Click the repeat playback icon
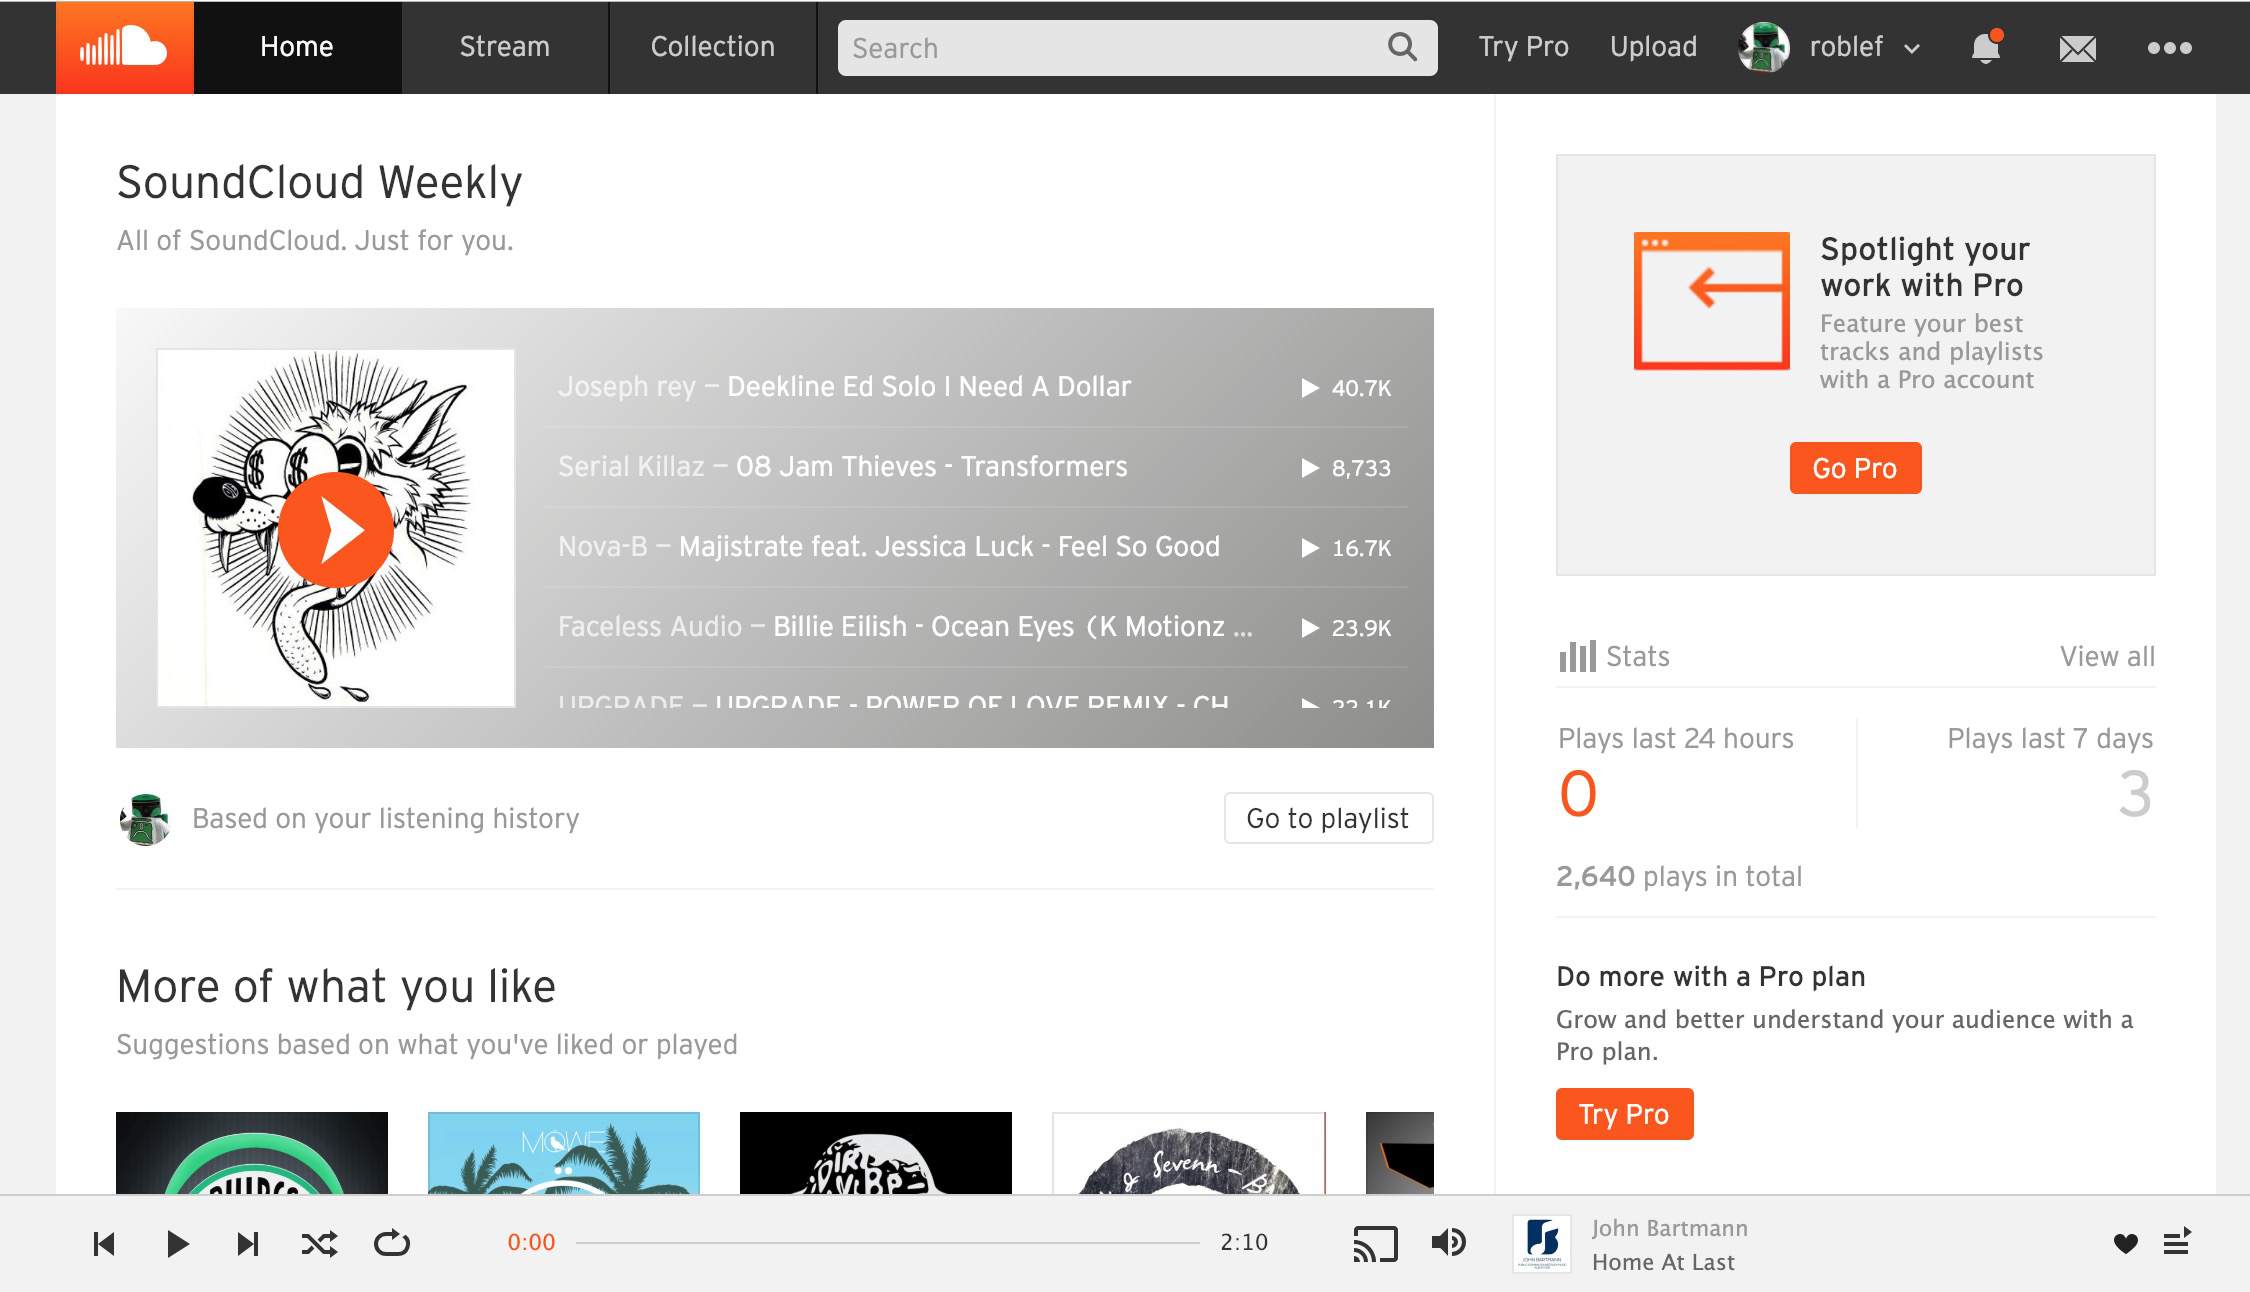The width and height of the screenshot is (2250, 1292). pyautogui.click(x=391, y=1241)
